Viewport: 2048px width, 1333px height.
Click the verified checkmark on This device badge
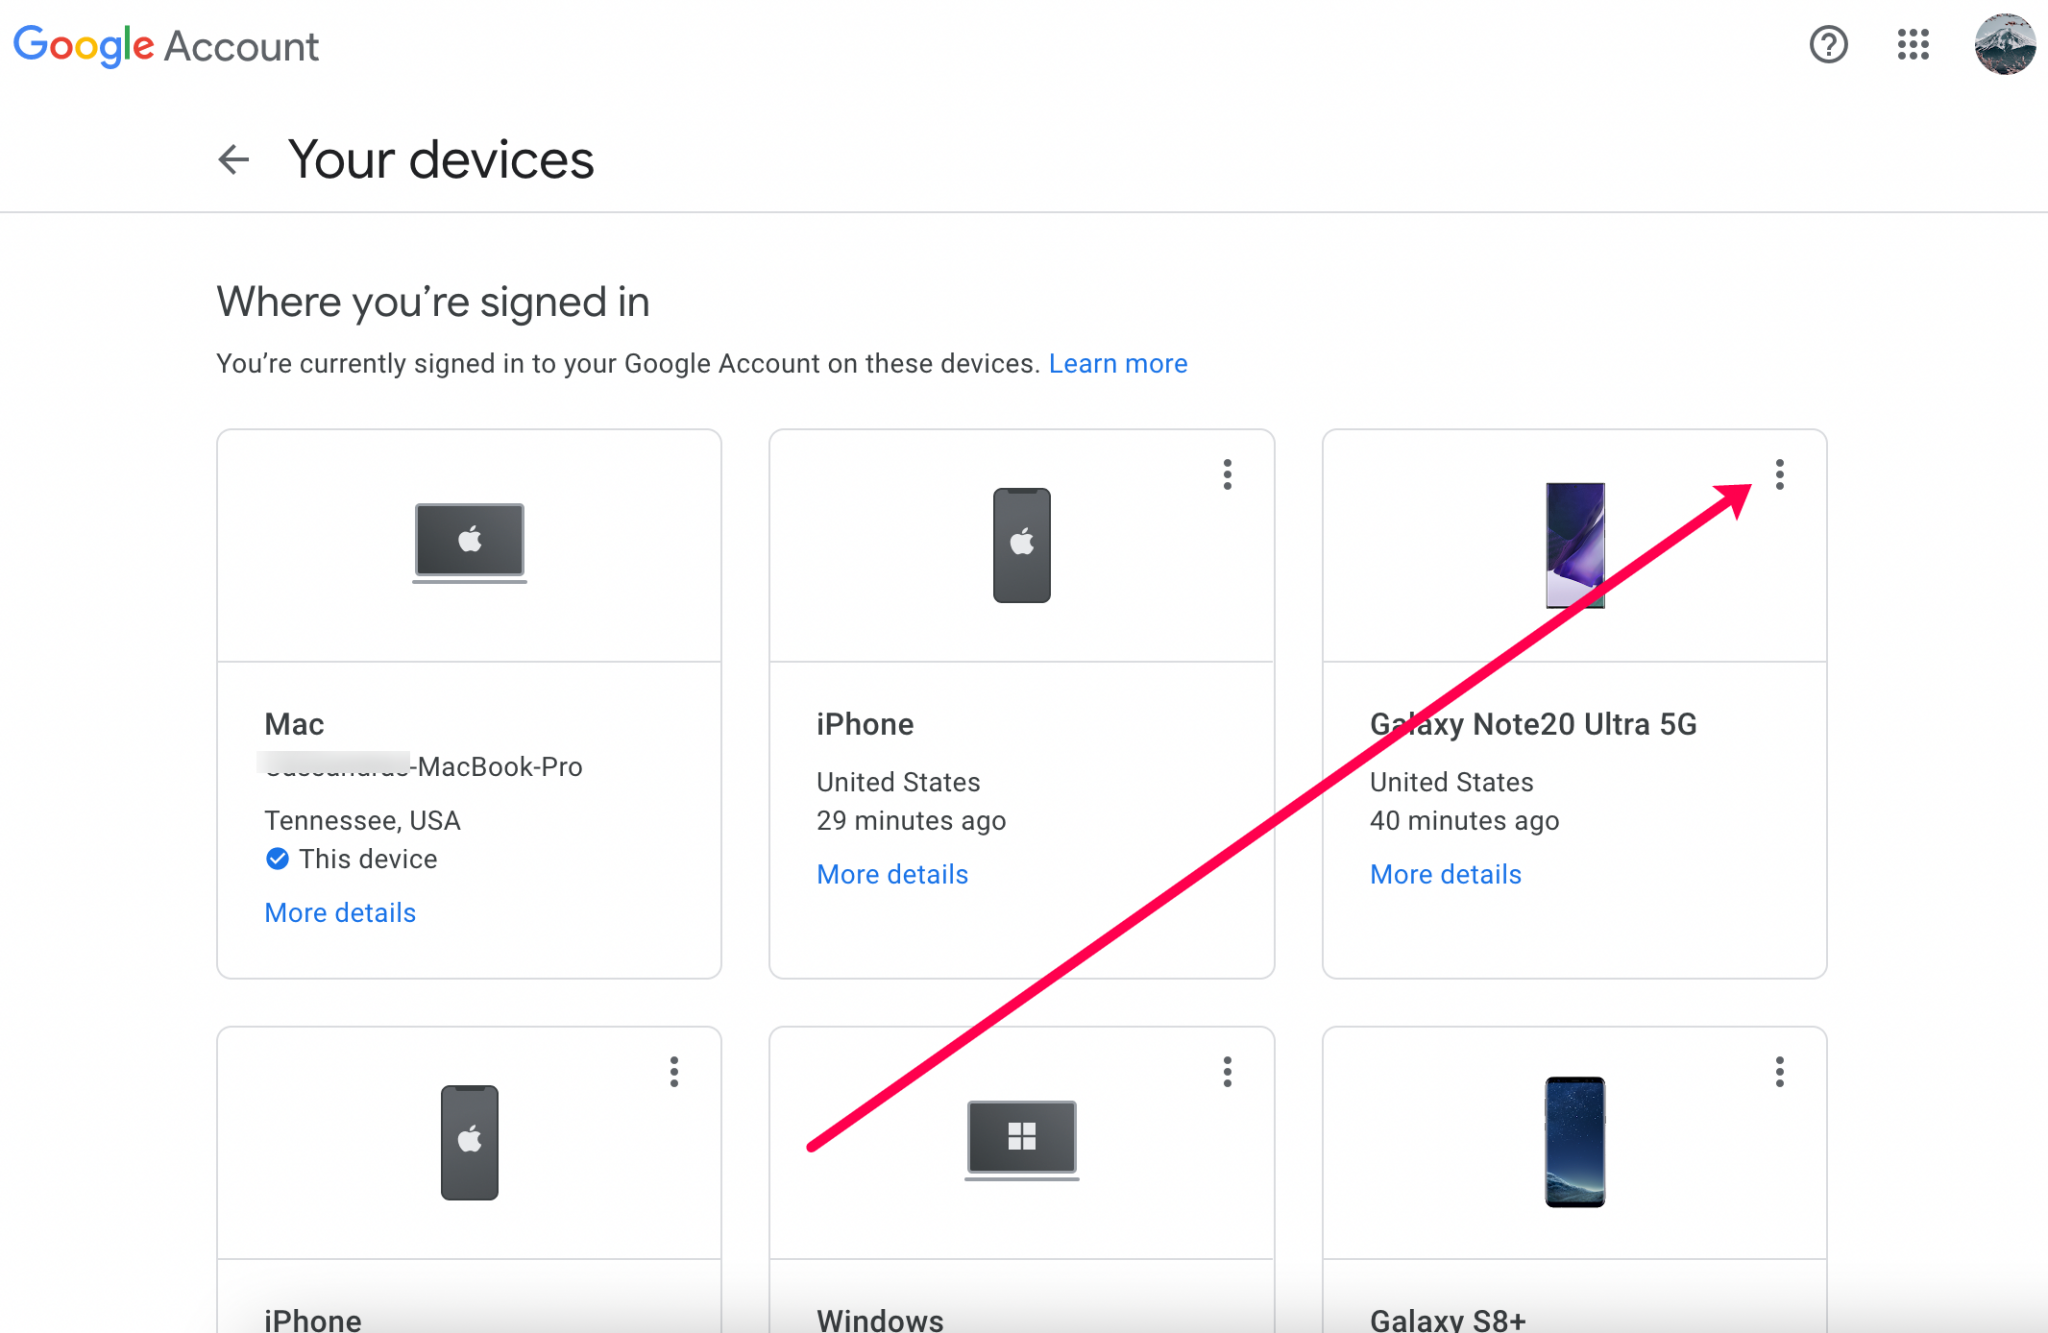276,859
